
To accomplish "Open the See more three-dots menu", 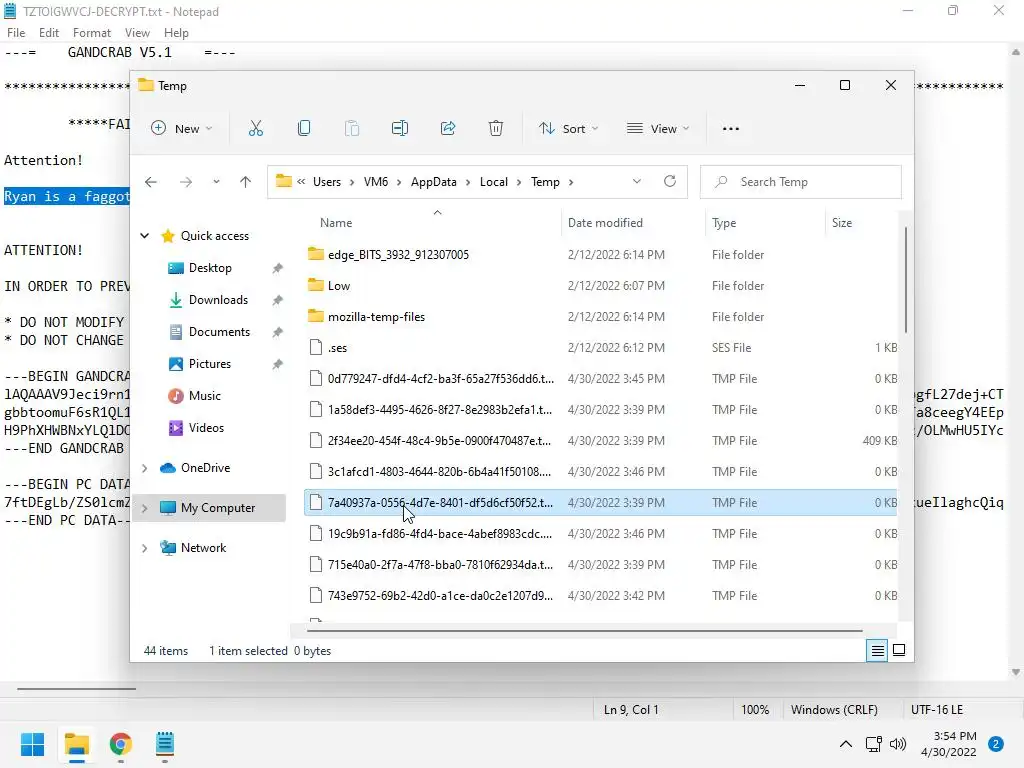I will point(731,129).
